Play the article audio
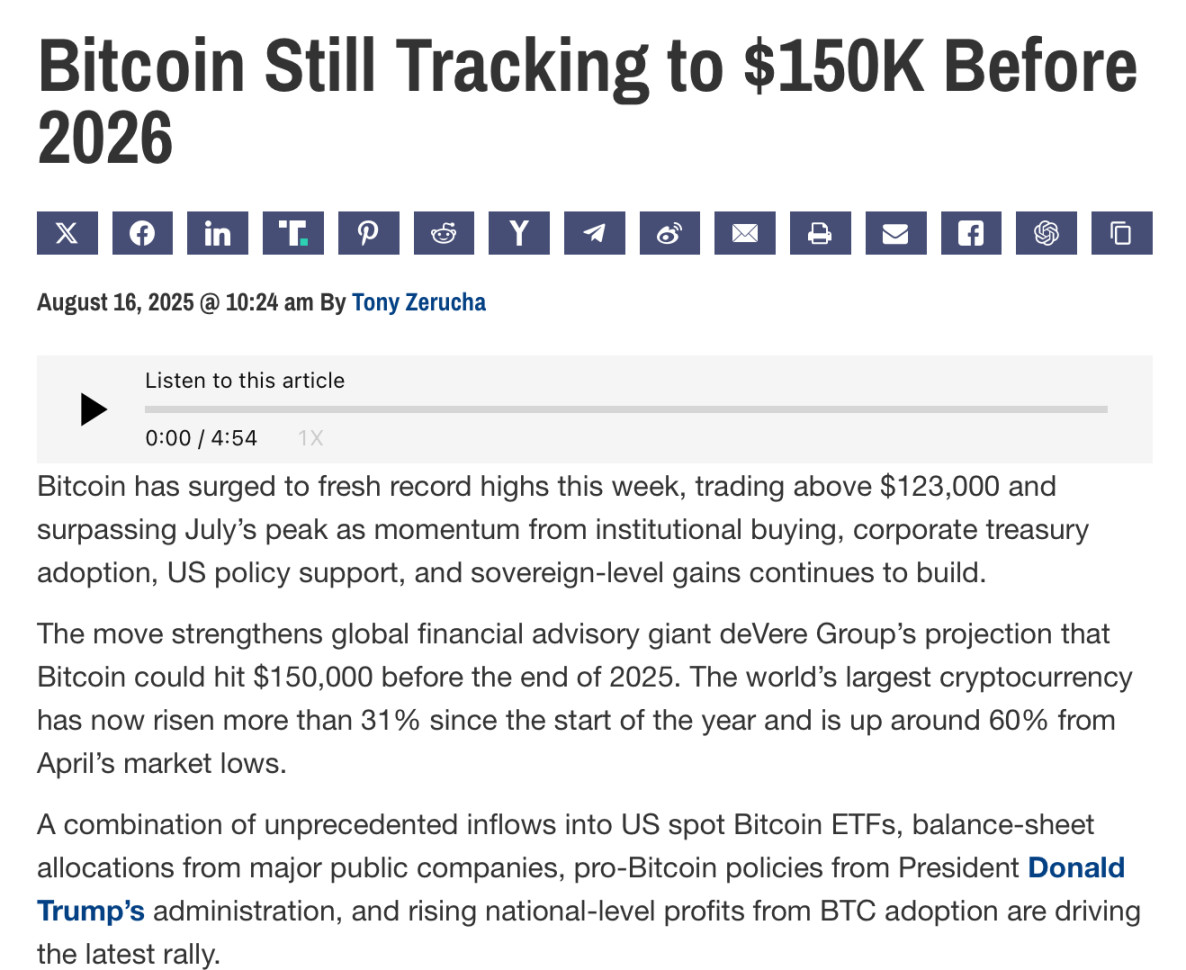 94,409
